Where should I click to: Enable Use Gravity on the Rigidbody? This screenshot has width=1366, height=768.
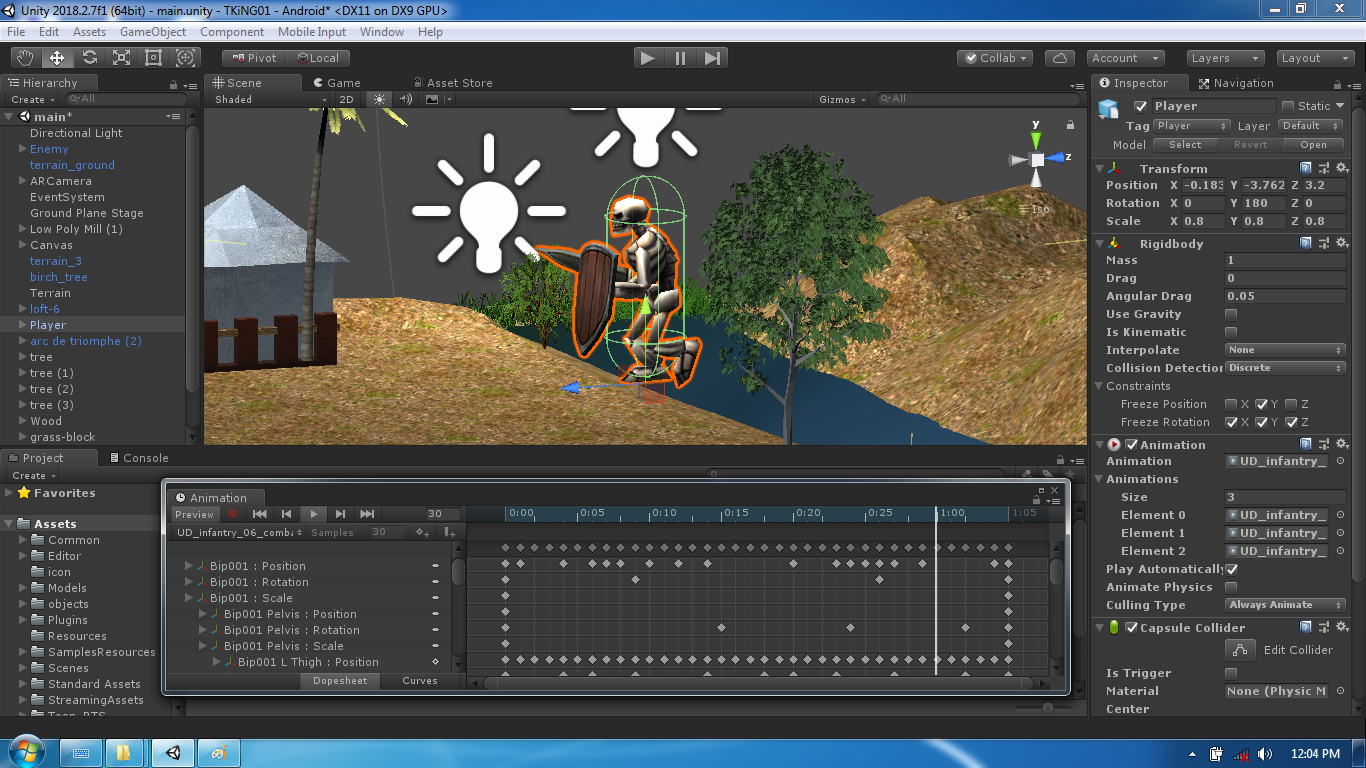[x=1230, y=314]
